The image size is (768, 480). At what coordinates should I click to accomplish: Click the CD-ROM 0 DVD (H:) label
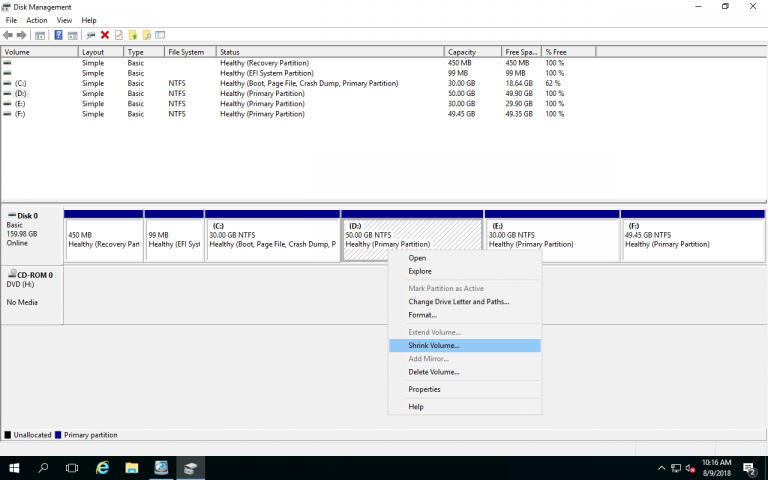tap(32, 295)
